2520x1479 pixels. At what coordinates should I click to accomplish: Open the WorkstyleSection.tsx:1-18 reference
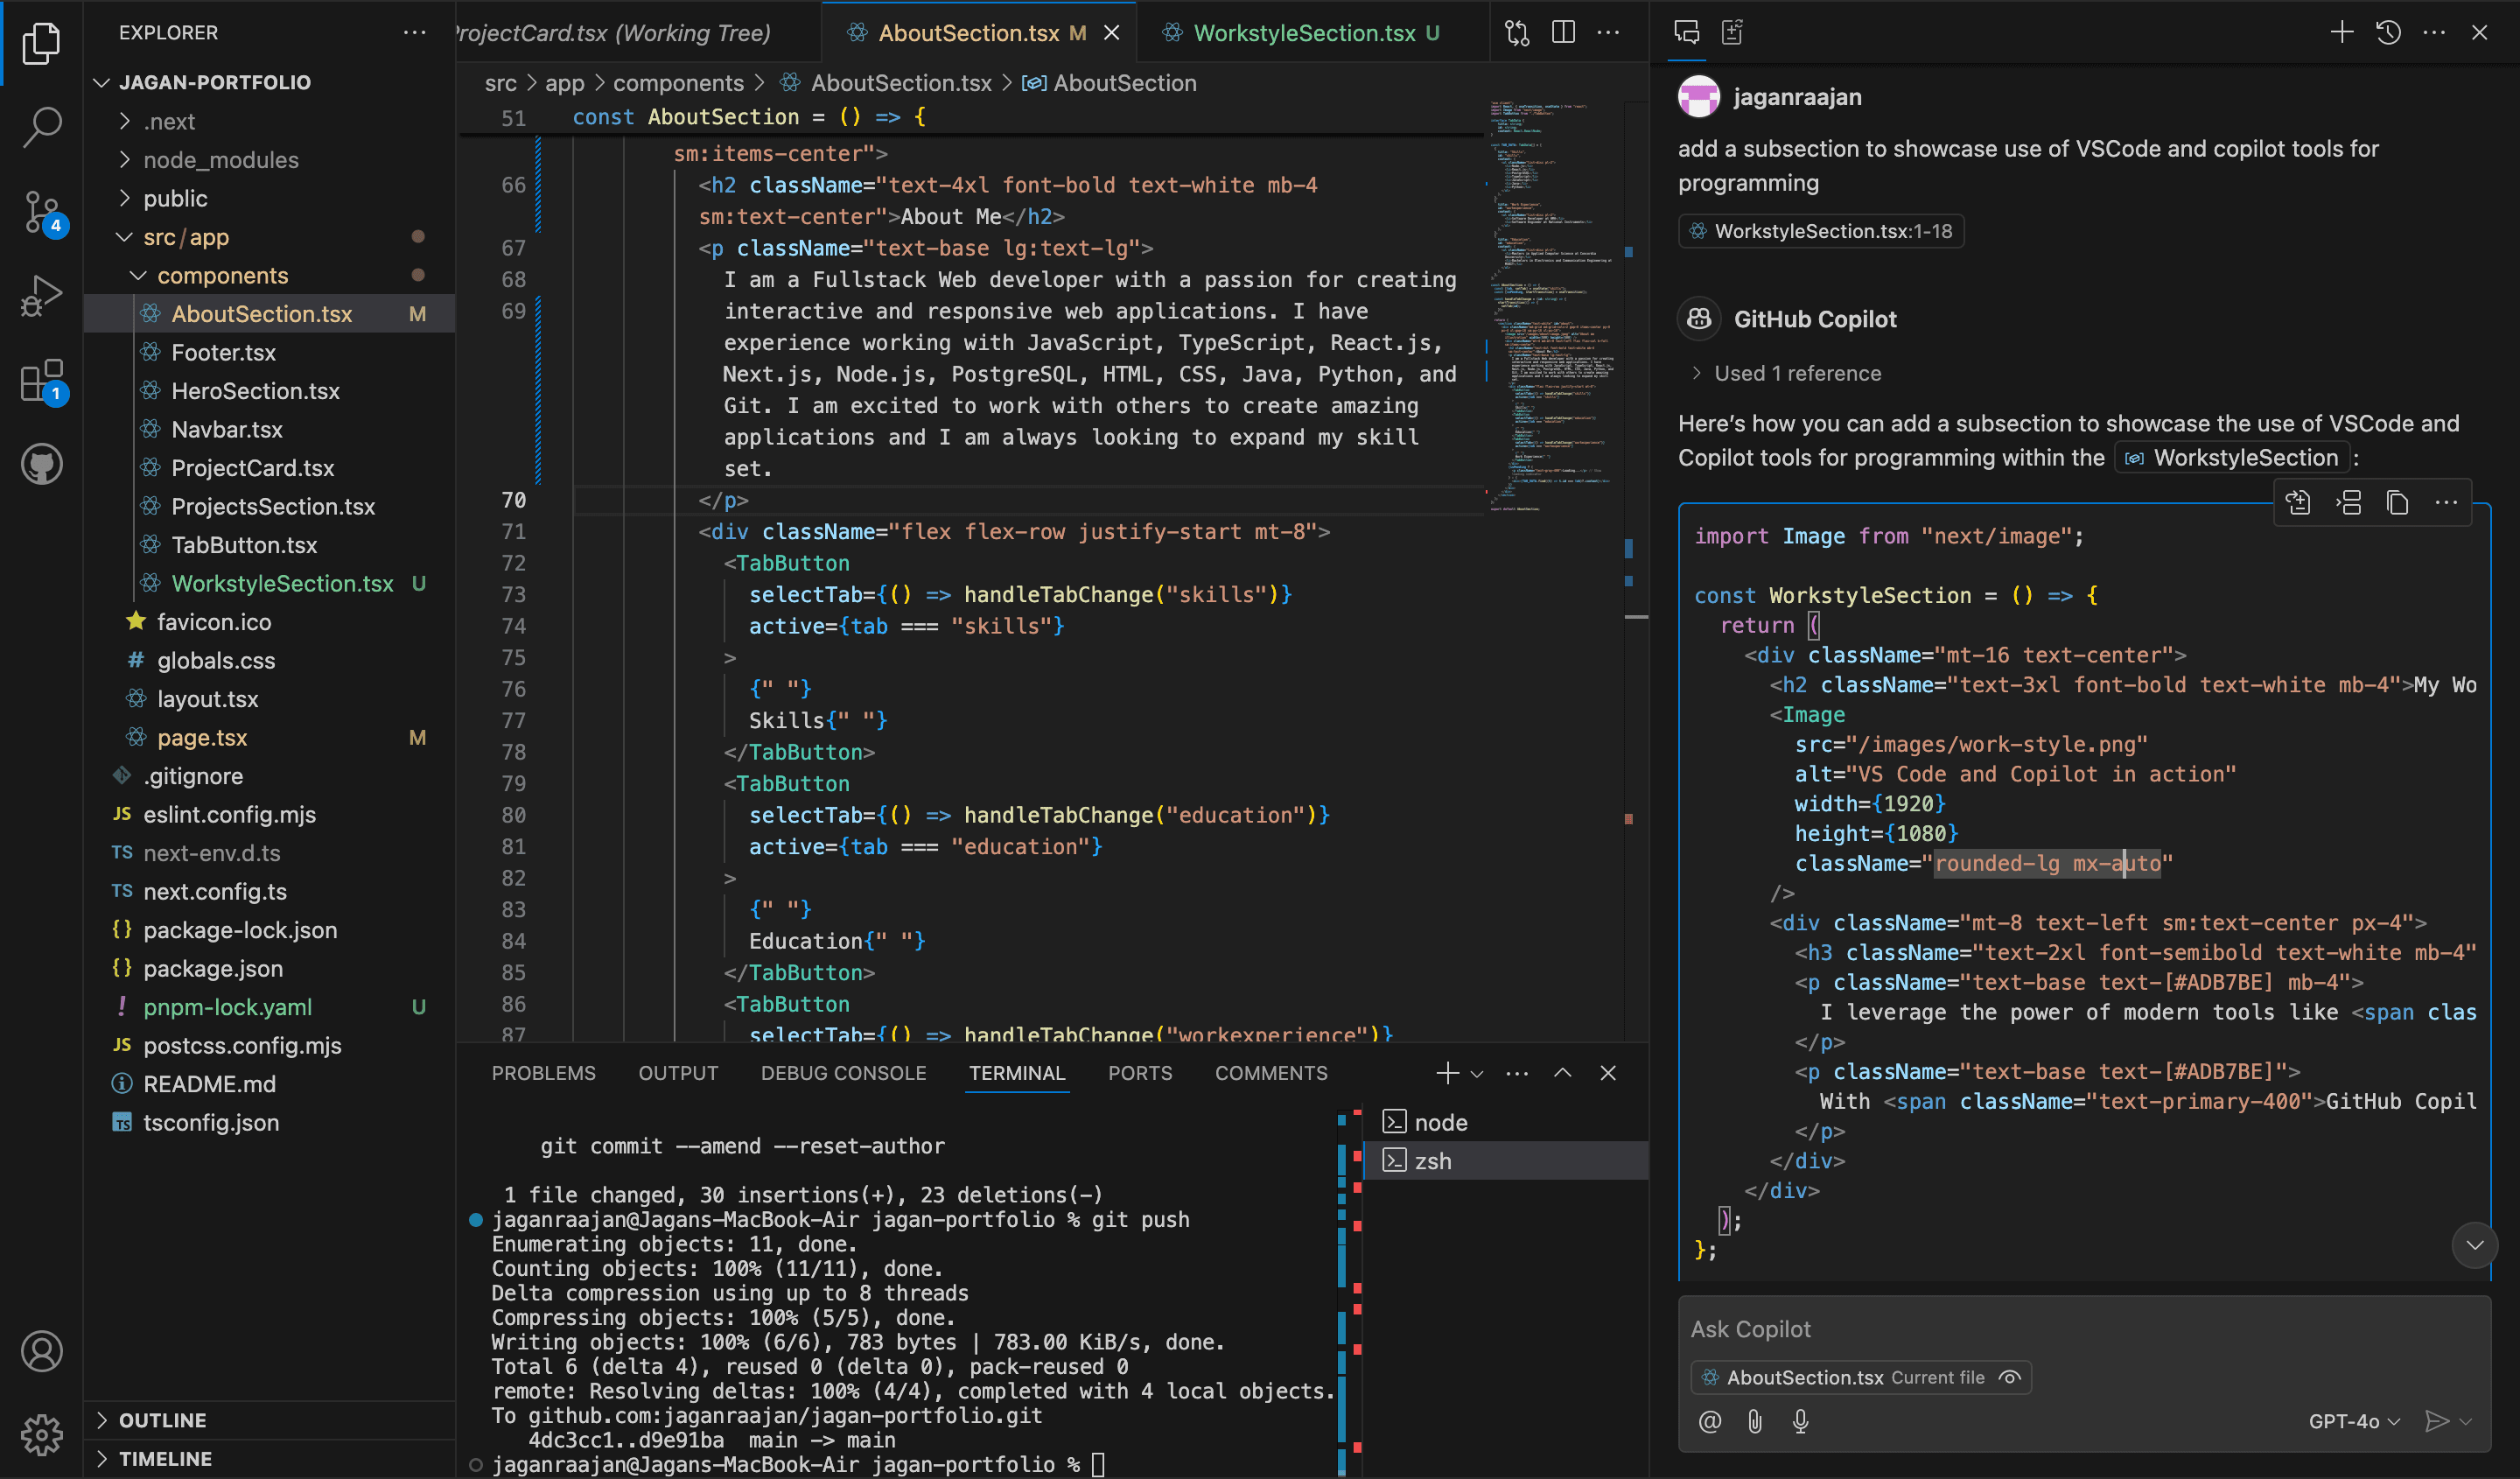1820,230
